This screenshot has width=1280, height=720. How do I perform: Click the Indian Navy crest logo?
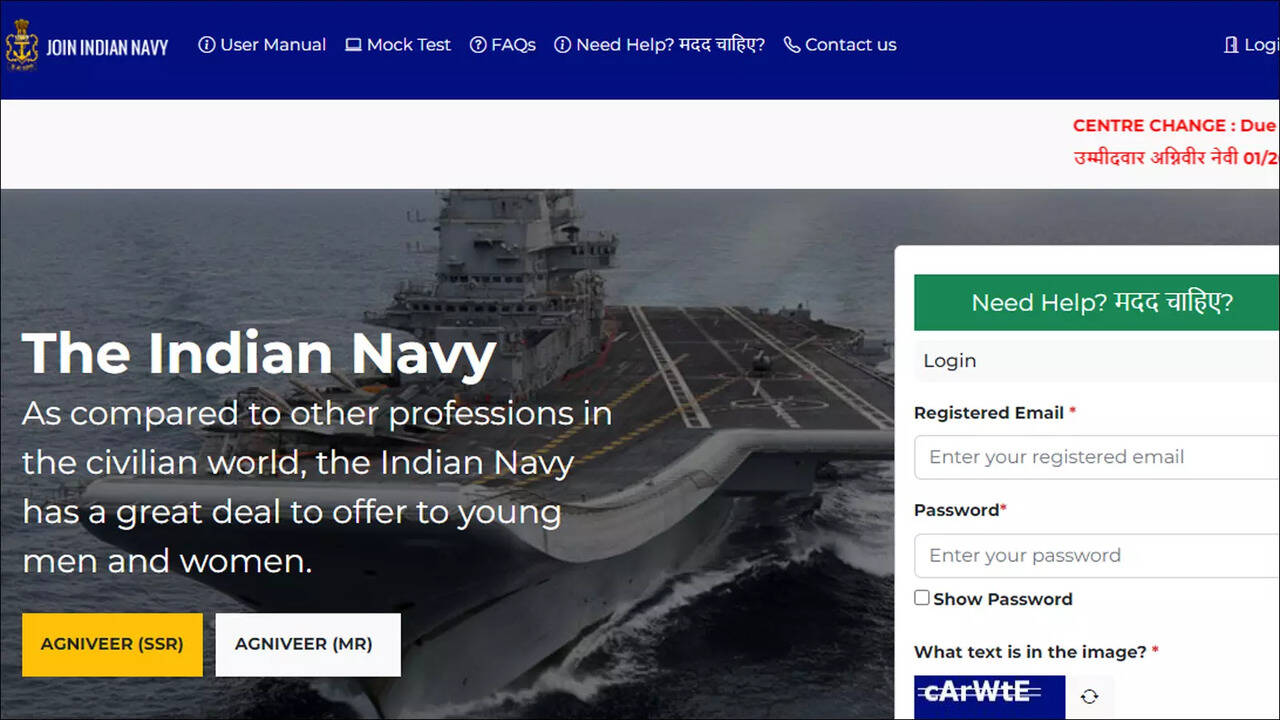coord(21,46)
